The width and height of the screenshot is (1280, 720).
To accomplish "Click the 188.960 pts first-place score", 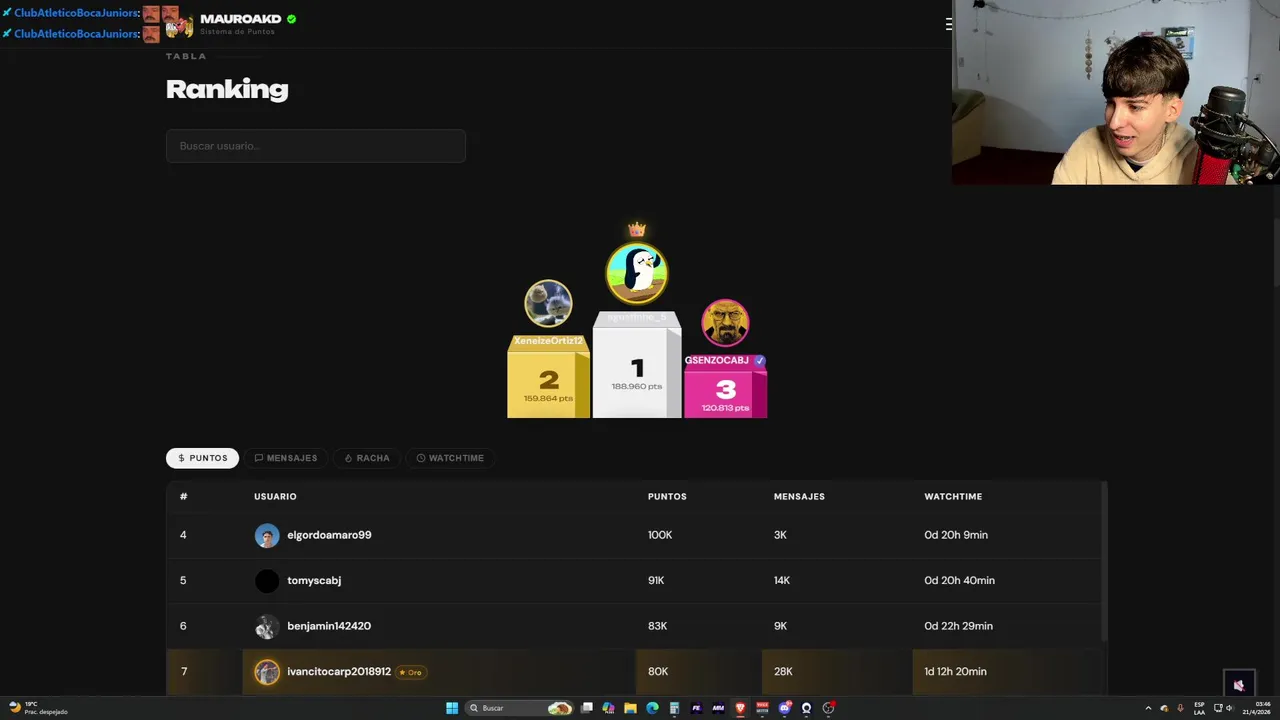I will click(x=637, y=386).
